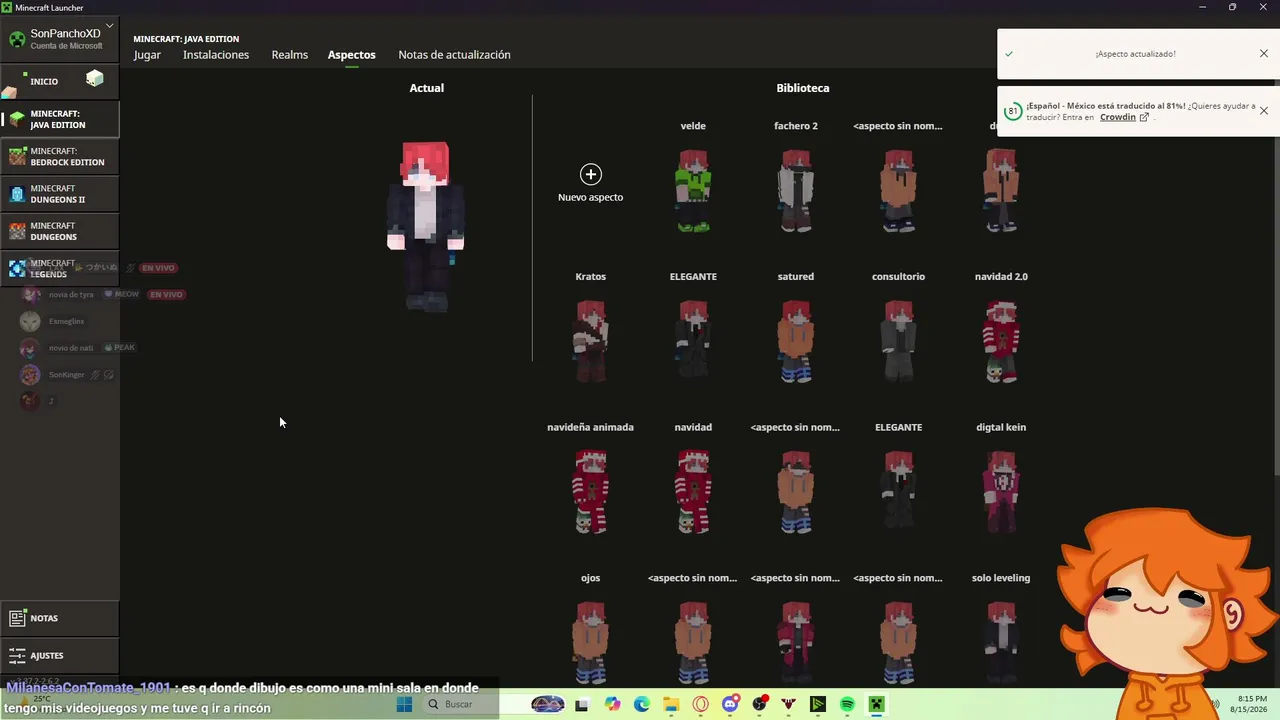The width and height of the screenshot is (1280, 720).
Task: Click the Minecraft Launcher taskbar icon
Action: (877, 704)
